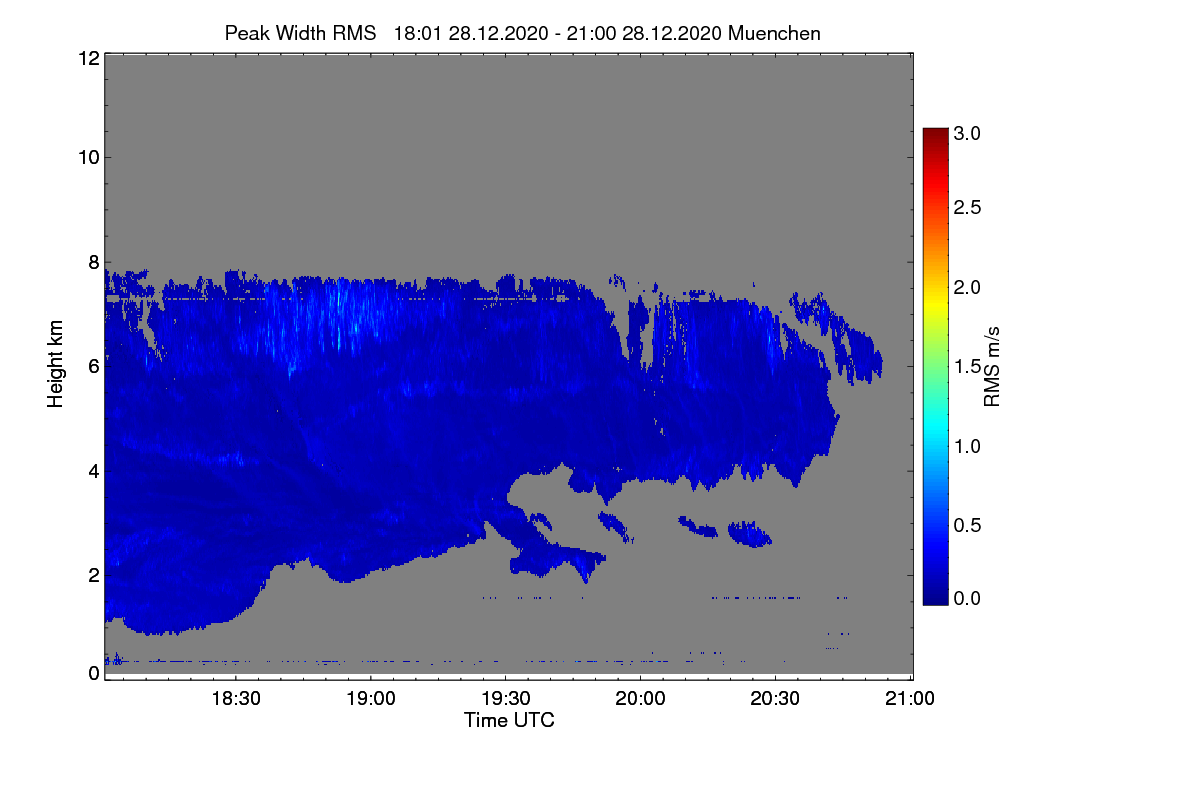Click the '19:00' time tick label
Image resolution: width=1200 pixels, height=800 pixels.
click(371, 699)
